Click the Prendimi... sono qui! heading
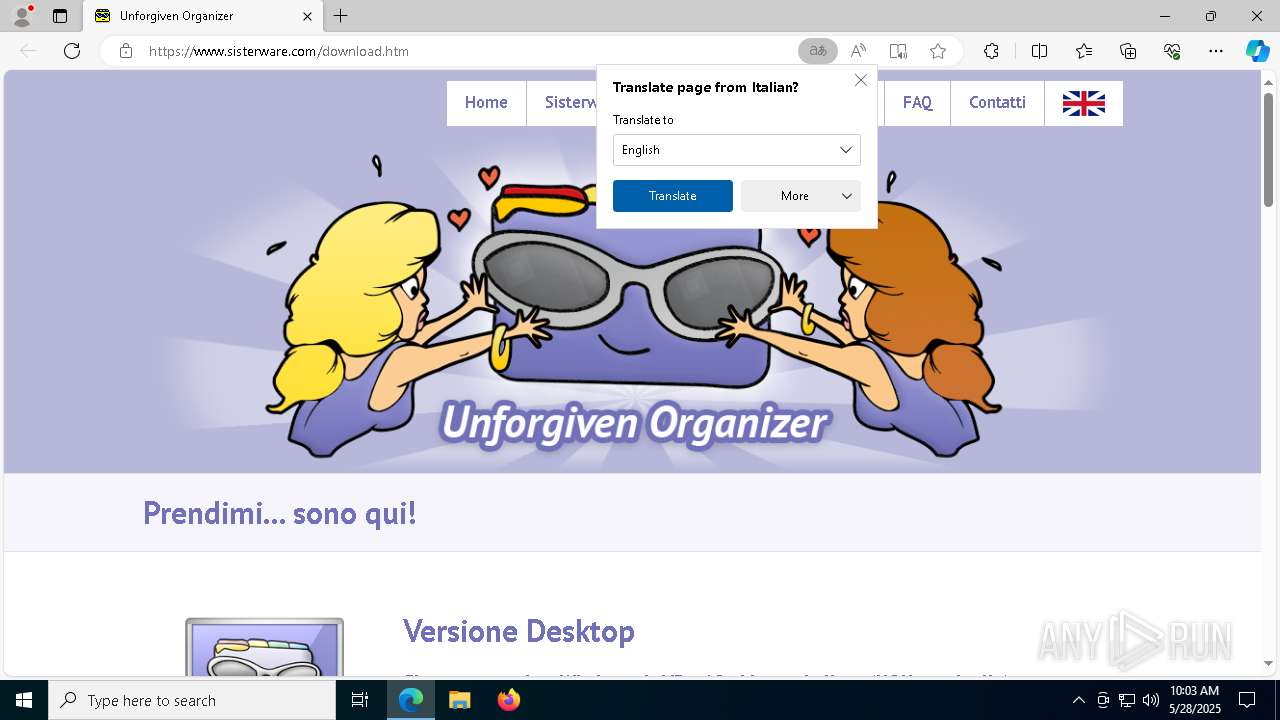 coord(280,513)
